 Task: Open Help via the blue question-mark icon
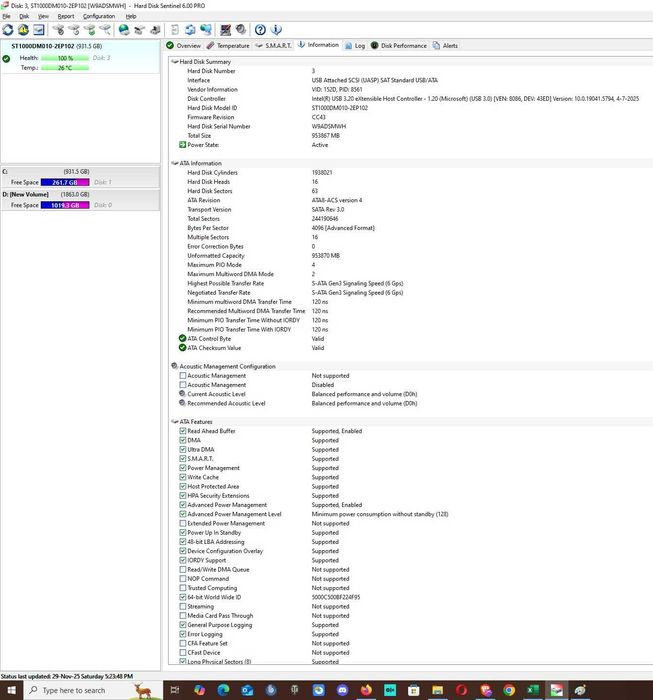click(260, 30)
